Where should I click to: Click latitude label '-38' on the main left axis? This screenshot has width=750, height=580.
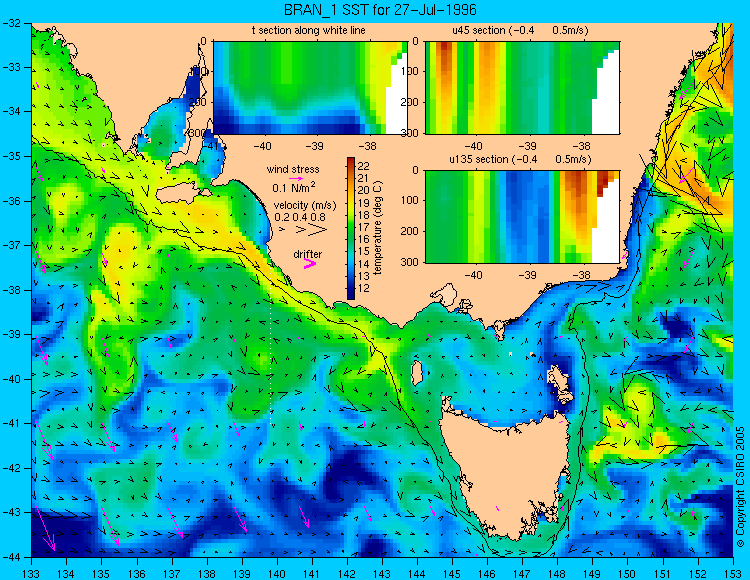coord(11,290)
